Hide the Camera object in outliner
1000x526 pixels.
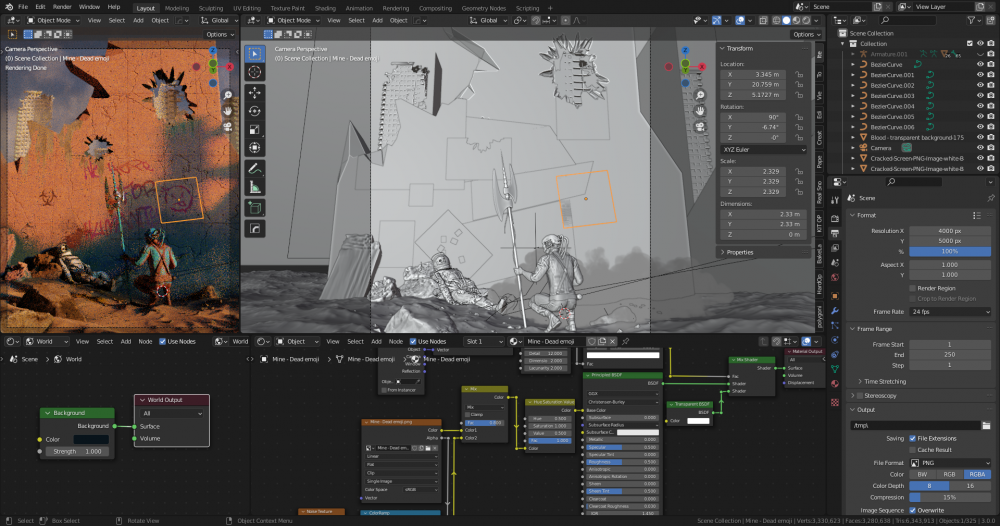(x=980, y=148)
